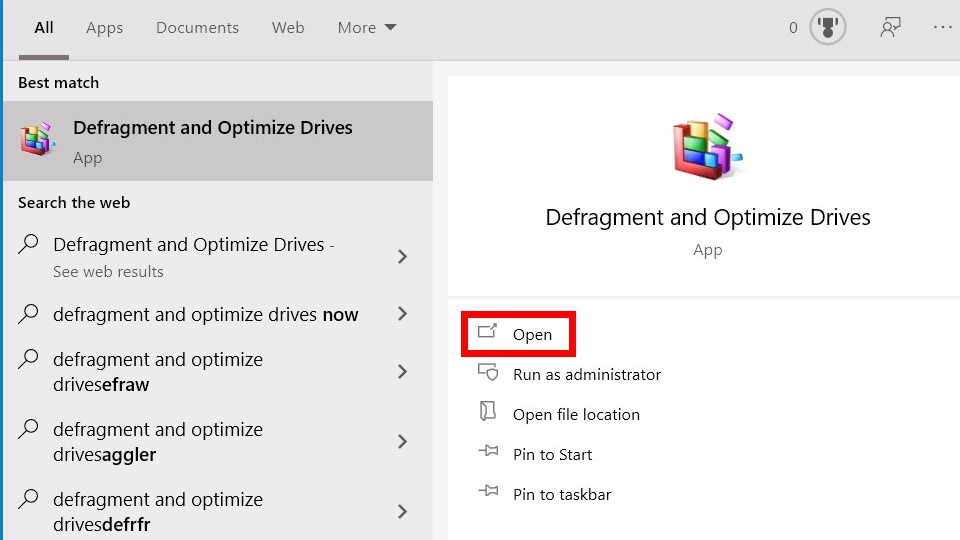Expand the More filter dropdown
Image resolution: width=960 pixels, height=540 pixels.
pyautogui.click(x=367, y=28)
